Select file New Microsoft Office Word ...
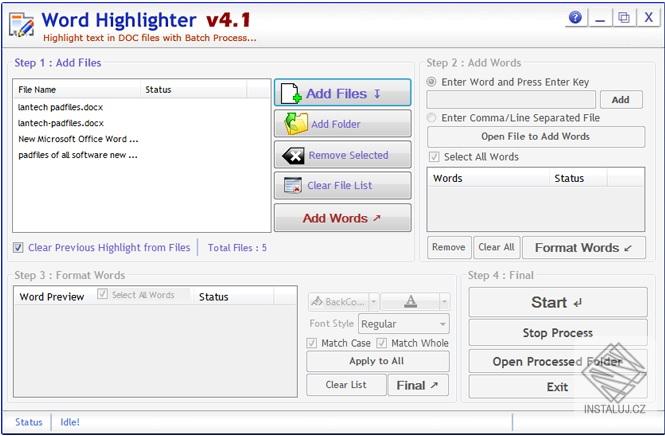 pos(78,139)
